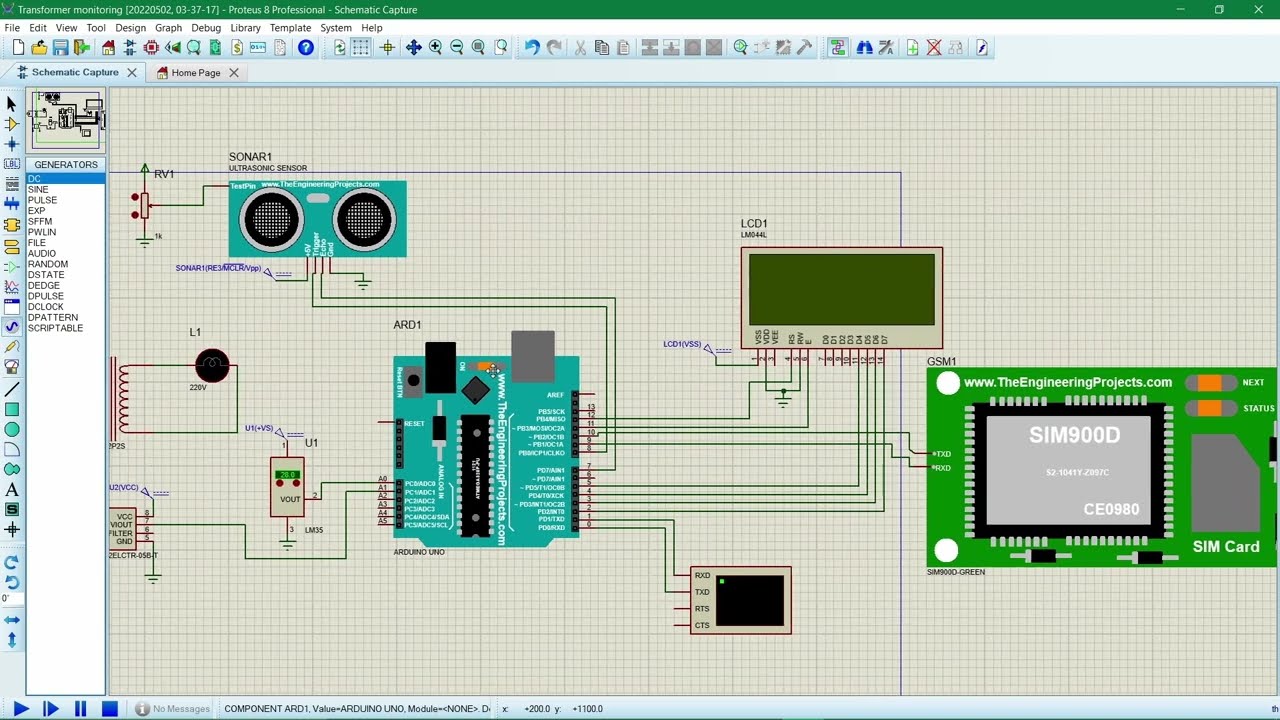Click the zoom to area icon
The width and height of the screenshot is (1280, 720).
pos(501,47)
